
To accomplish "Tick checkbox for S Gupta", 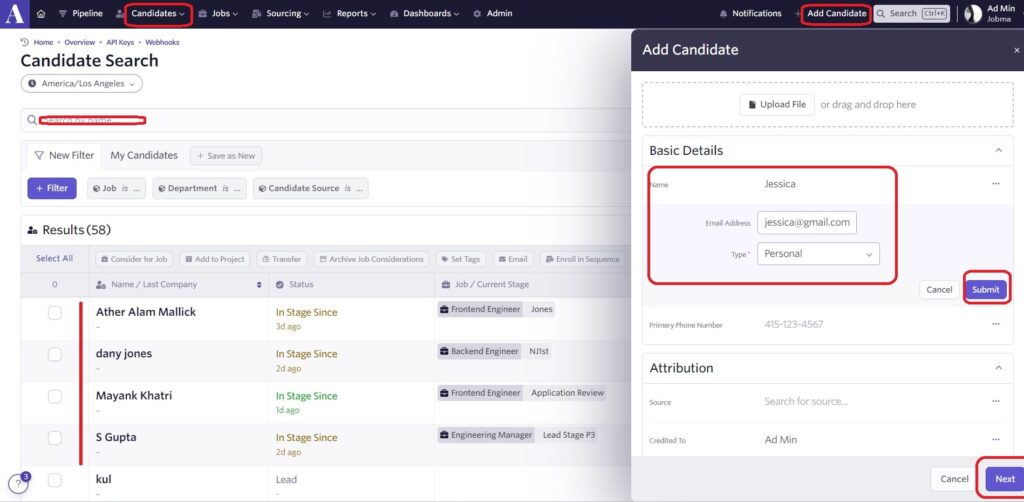I will (x=55, y=438).
